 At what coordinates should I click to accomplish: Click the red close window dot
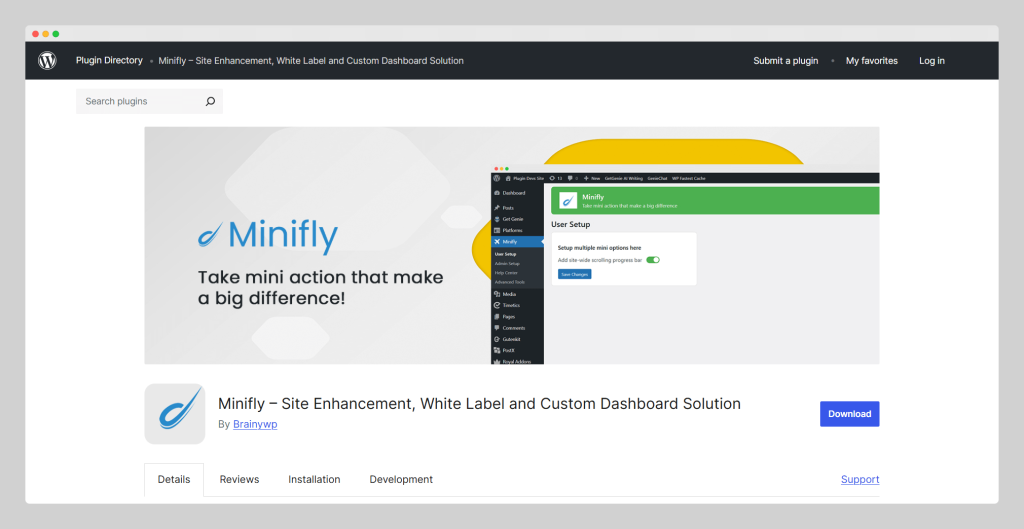pos(35,34)
